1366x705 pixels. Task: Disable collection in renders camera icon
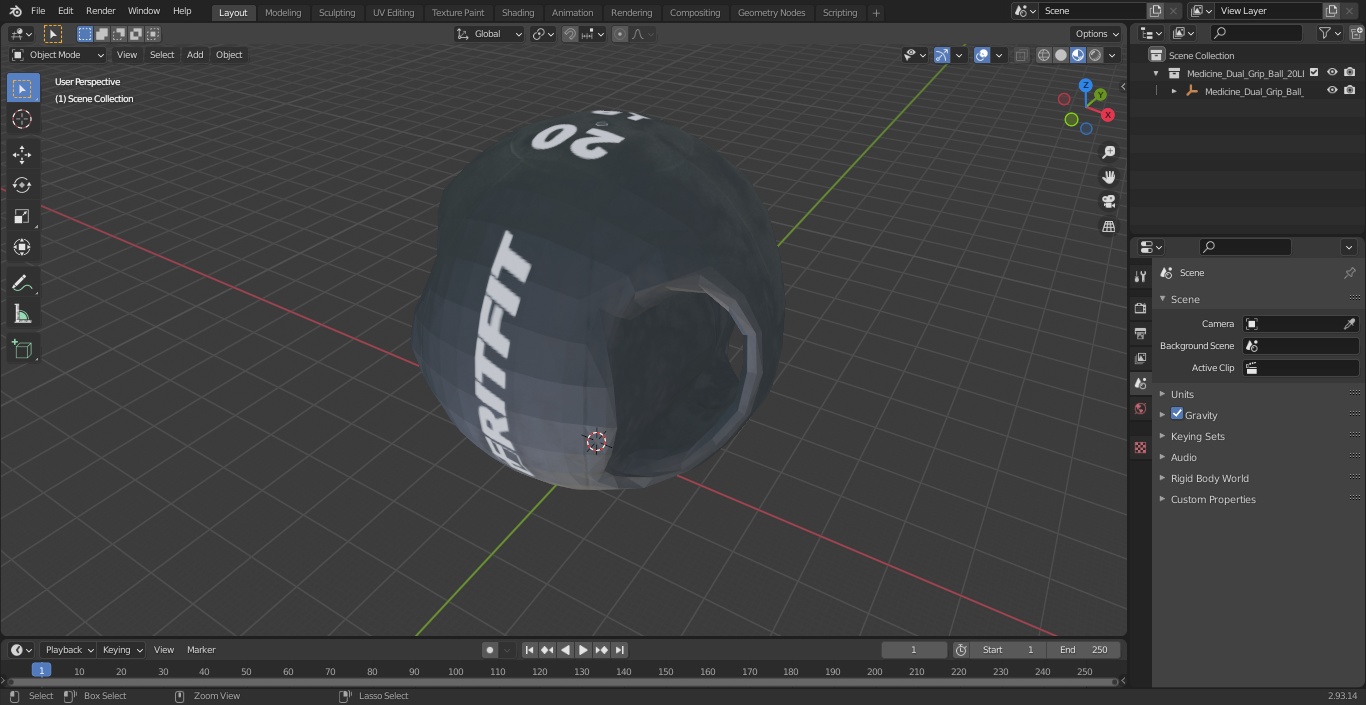pos(1350,72)
